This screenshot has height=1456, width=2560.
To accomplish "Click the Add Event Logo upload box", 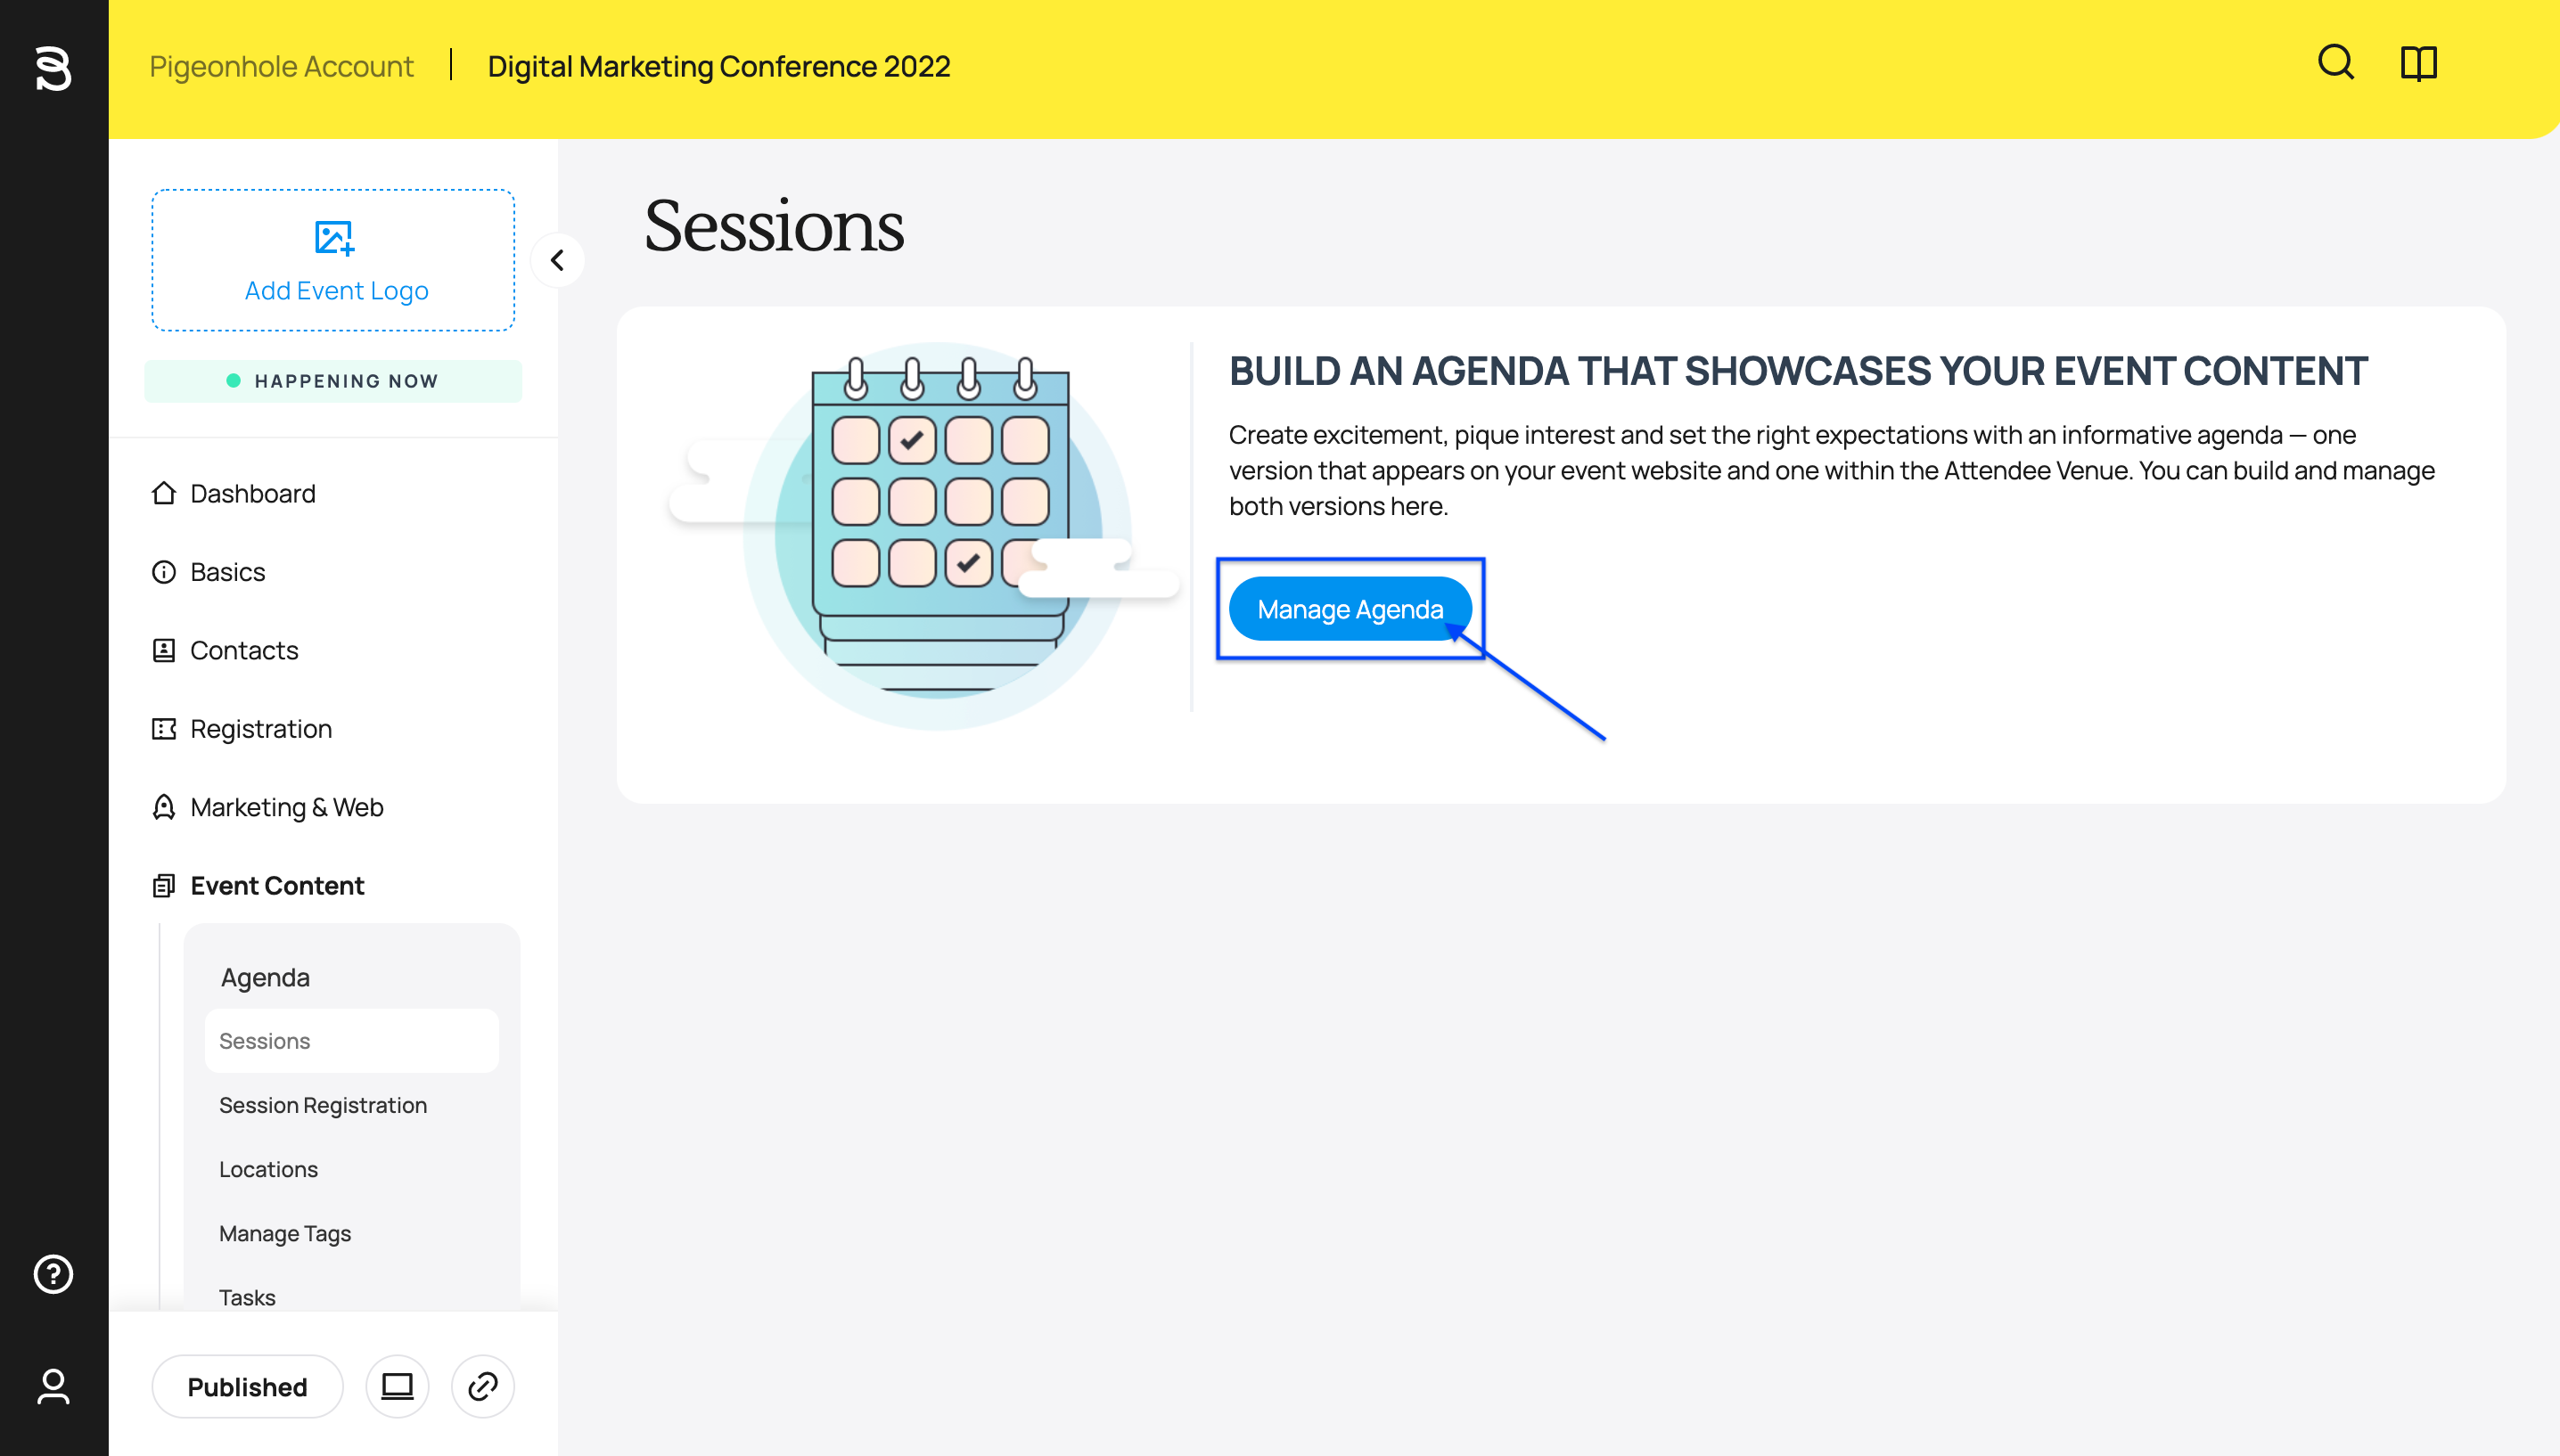I will point(333,260).
